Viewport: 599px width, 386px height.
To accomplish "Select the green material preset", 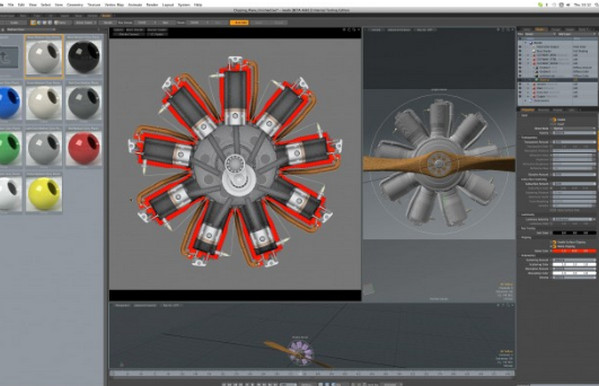I will (9, 148).
